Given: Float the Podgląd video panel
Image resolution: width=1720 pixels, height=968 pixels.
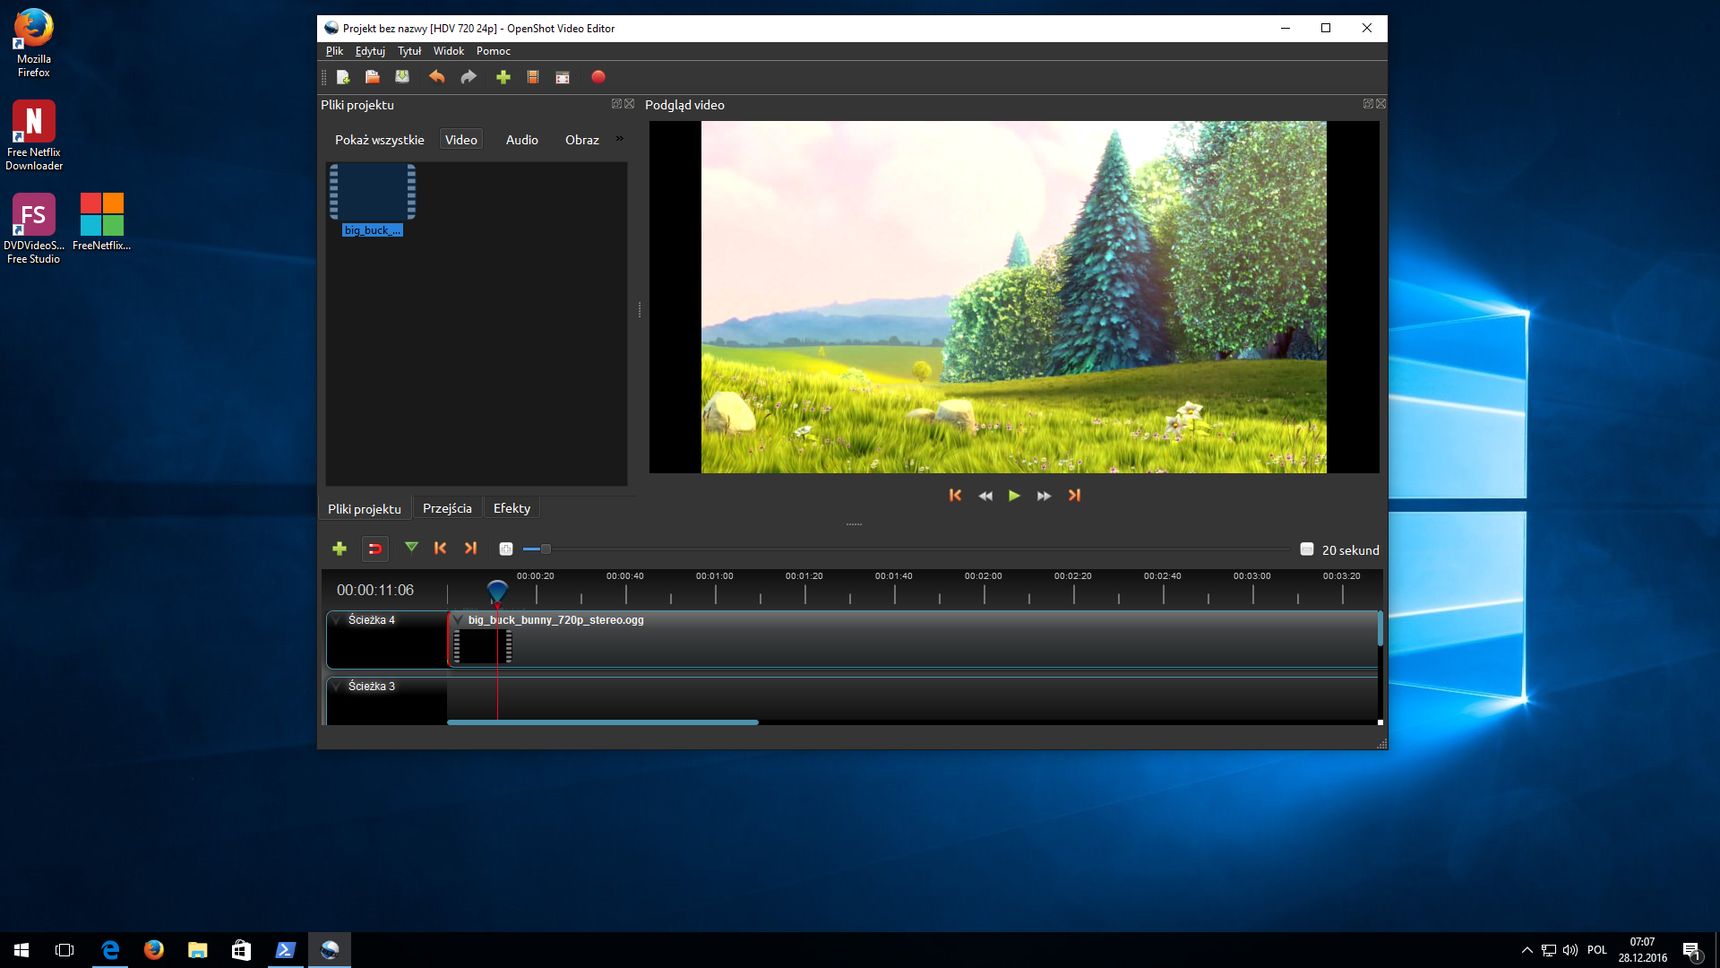Looking at the screenshot, I should click(x=1368, y=104).
